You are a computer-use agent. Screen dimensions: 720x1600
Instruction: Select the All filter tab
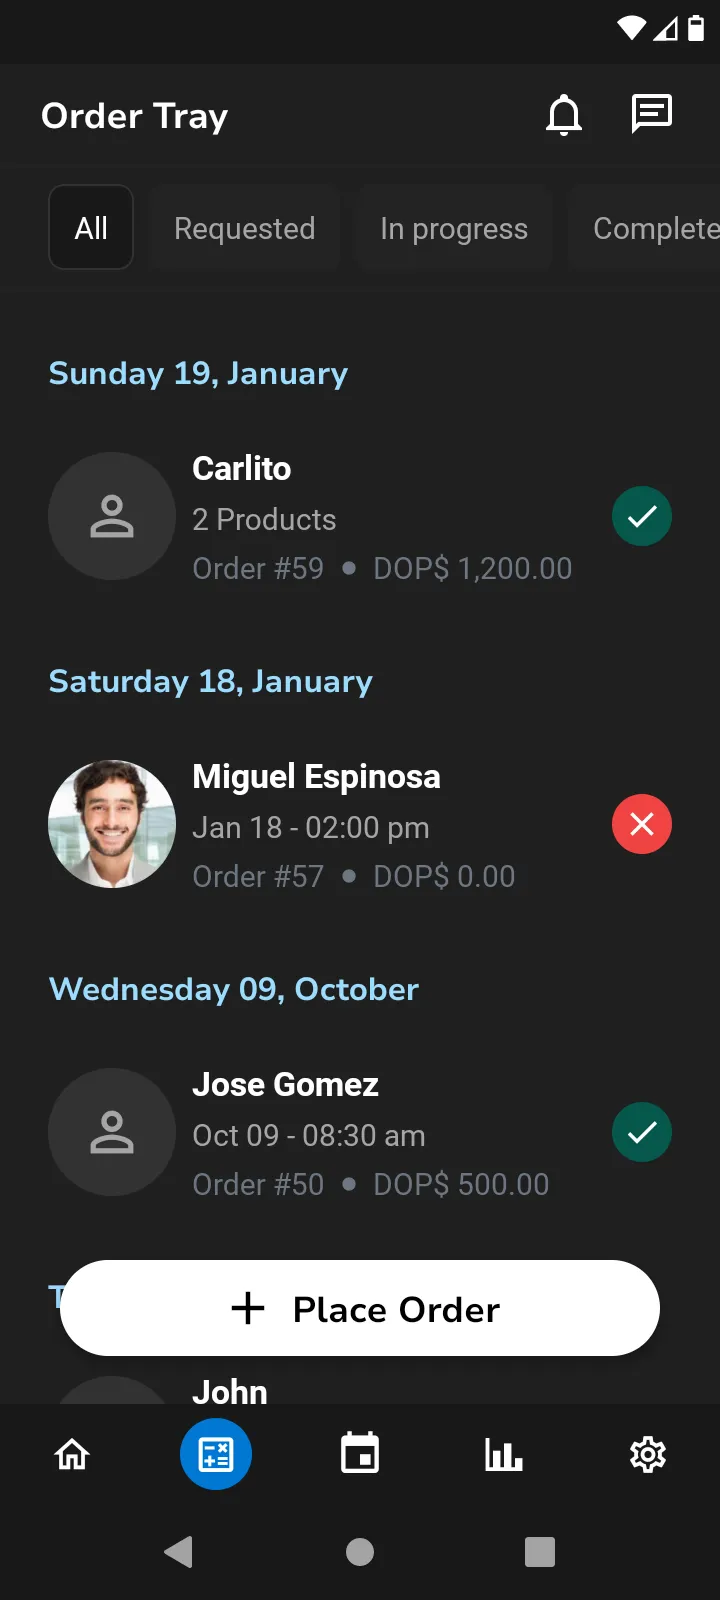91,228
